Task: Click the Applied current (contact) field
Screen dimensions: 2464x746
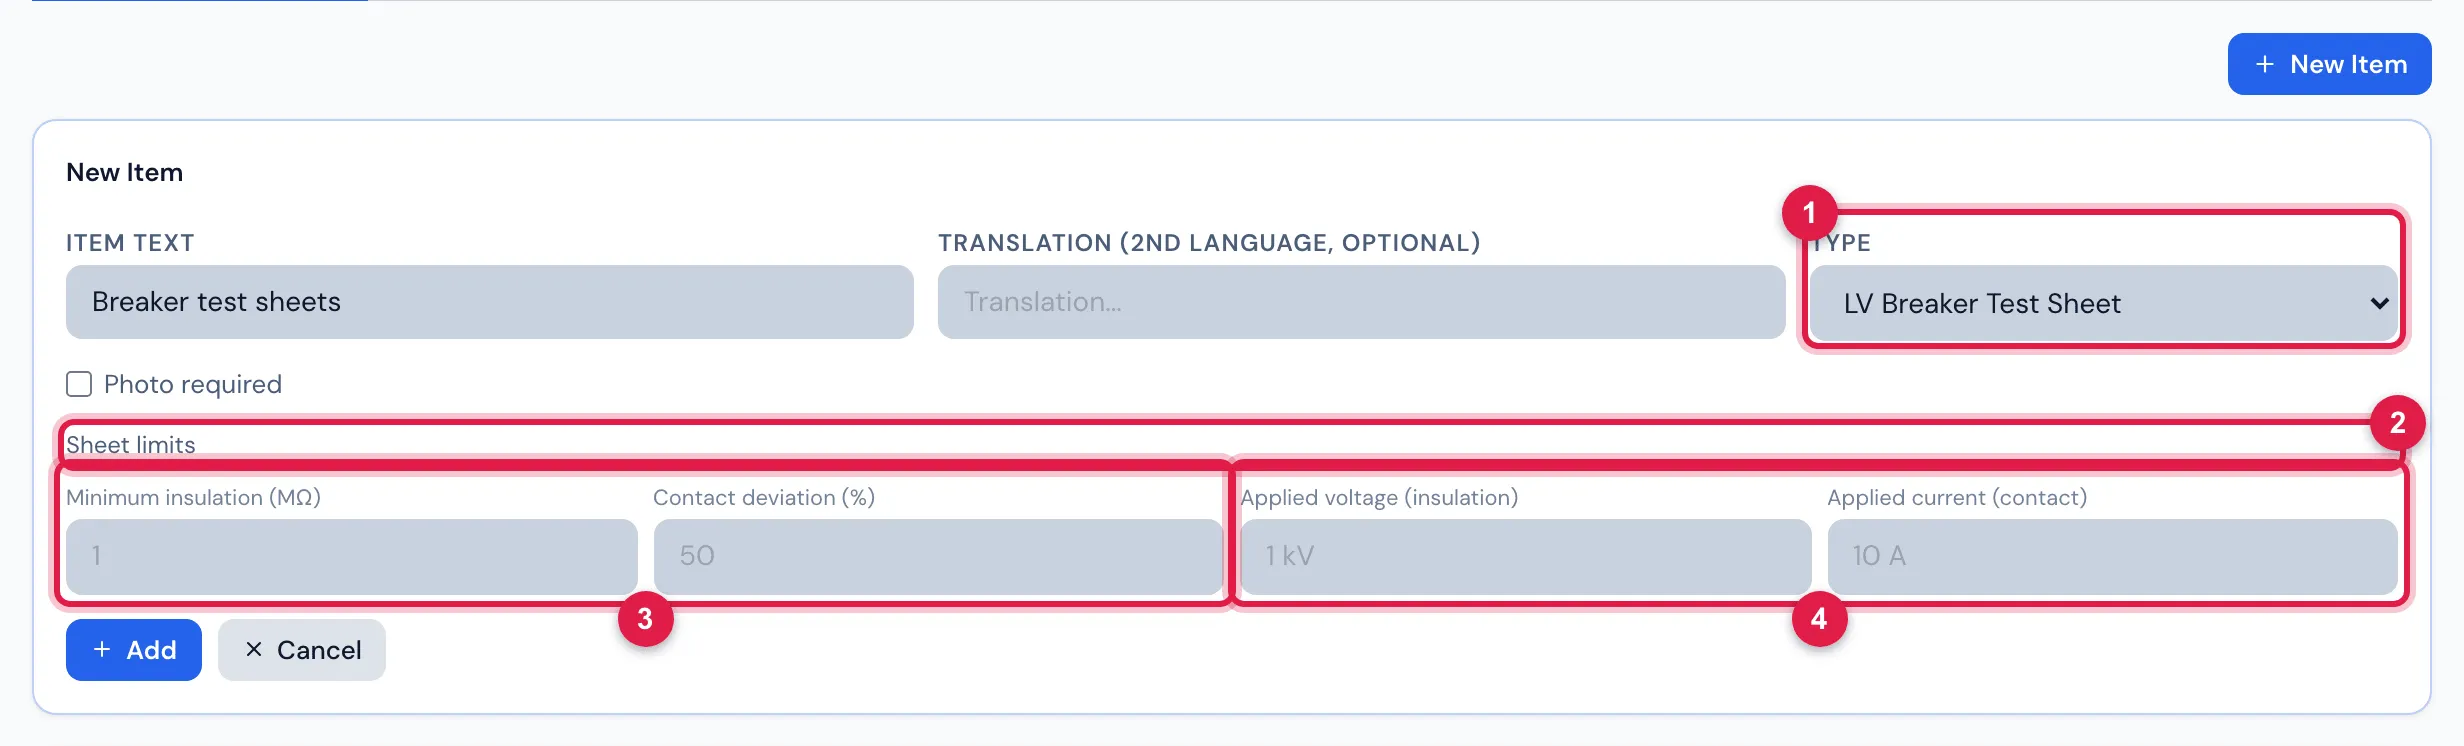Action: tap(2113, 556)
